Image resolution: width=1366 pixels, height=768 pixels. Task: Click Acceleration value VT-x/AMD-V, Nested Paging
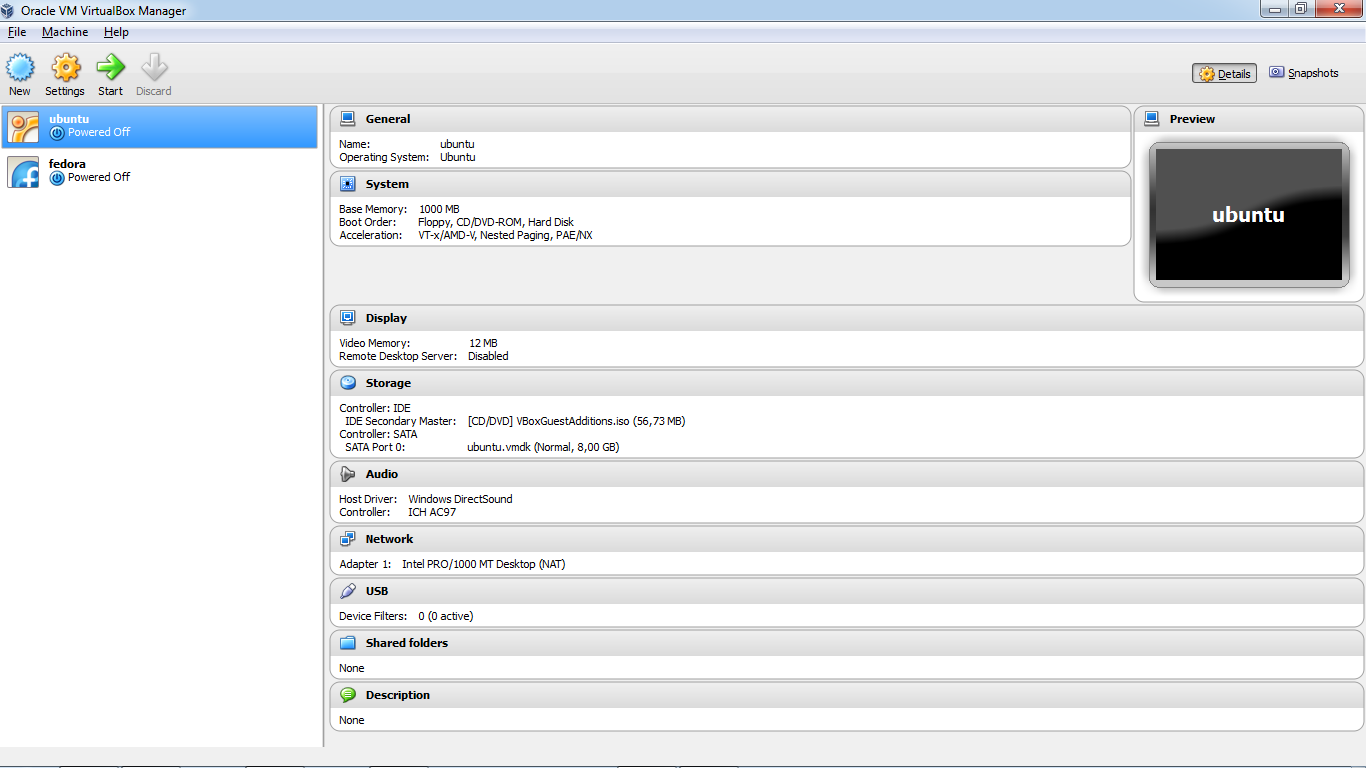click(505, 235)
